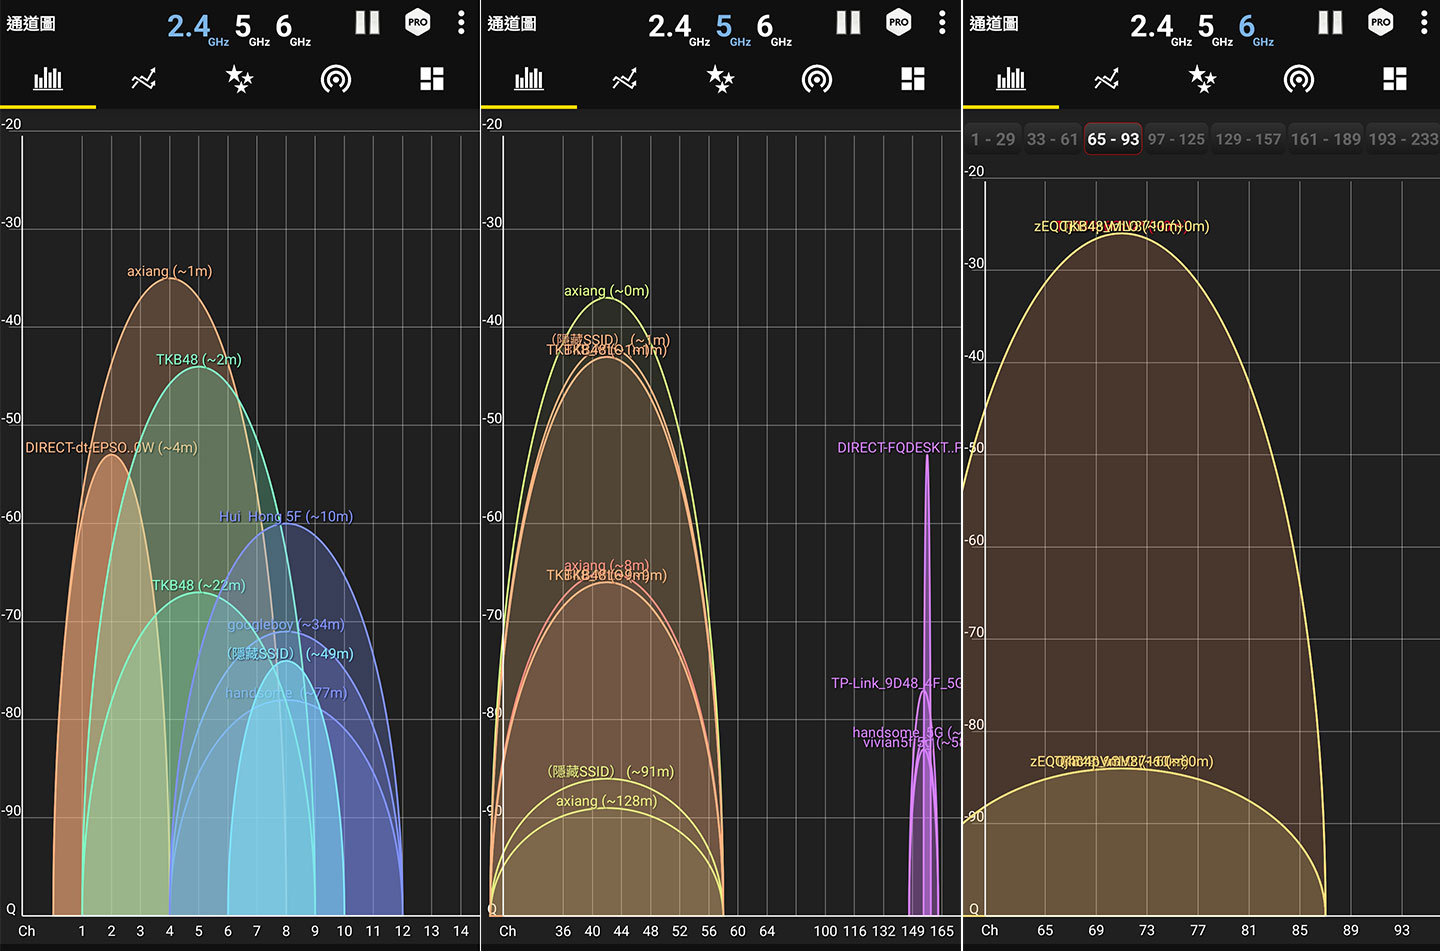Image resolution: width=1440 pixels, height=951 pixels.
Task: Open channel rating stars icon in middle panel
Action: [721, 79]
